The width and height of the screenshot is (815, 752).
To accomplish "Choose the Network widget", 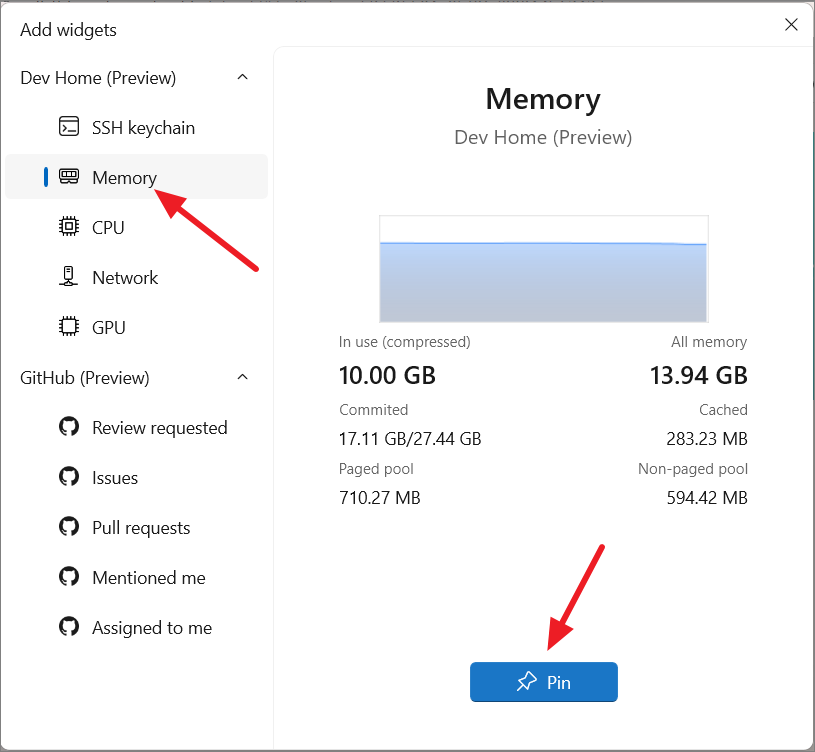I will point(136,277).
